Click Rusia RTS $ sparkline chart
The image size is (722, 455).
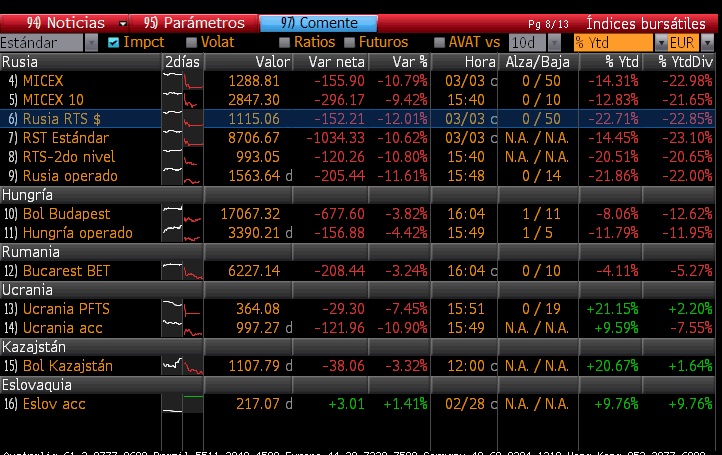(x=182, y=119)
